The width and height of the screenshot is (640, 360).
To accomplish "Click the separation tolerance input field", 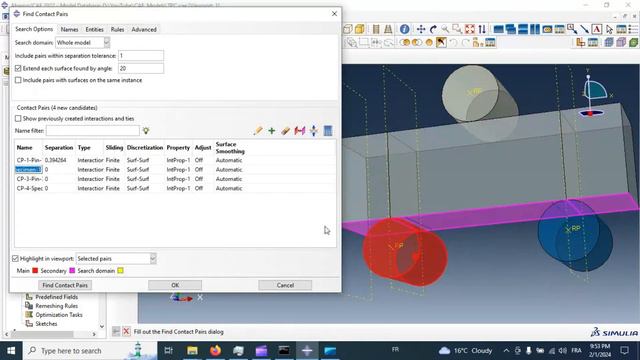I will [x=141, y=56].
